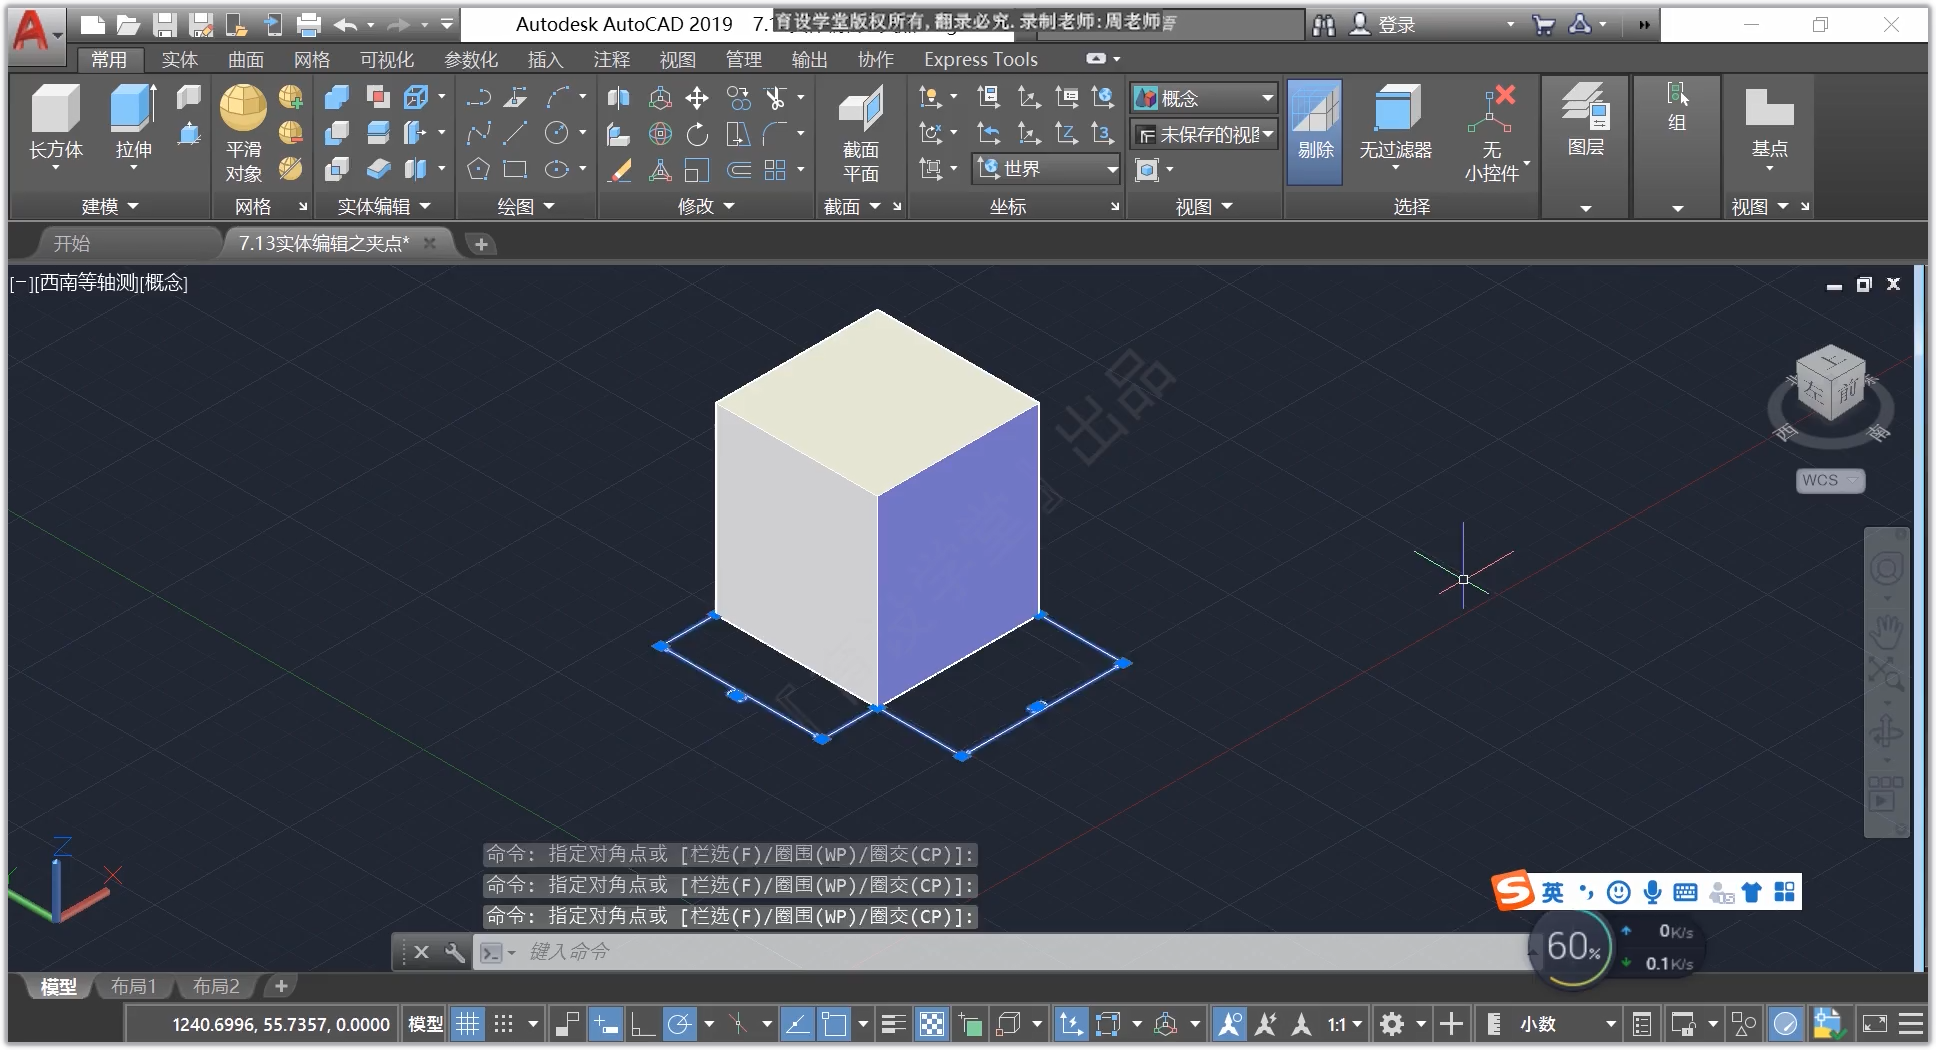Click the Plot printer icon
Screen dimensions: 1936x1050
click(x=309, y=25)
